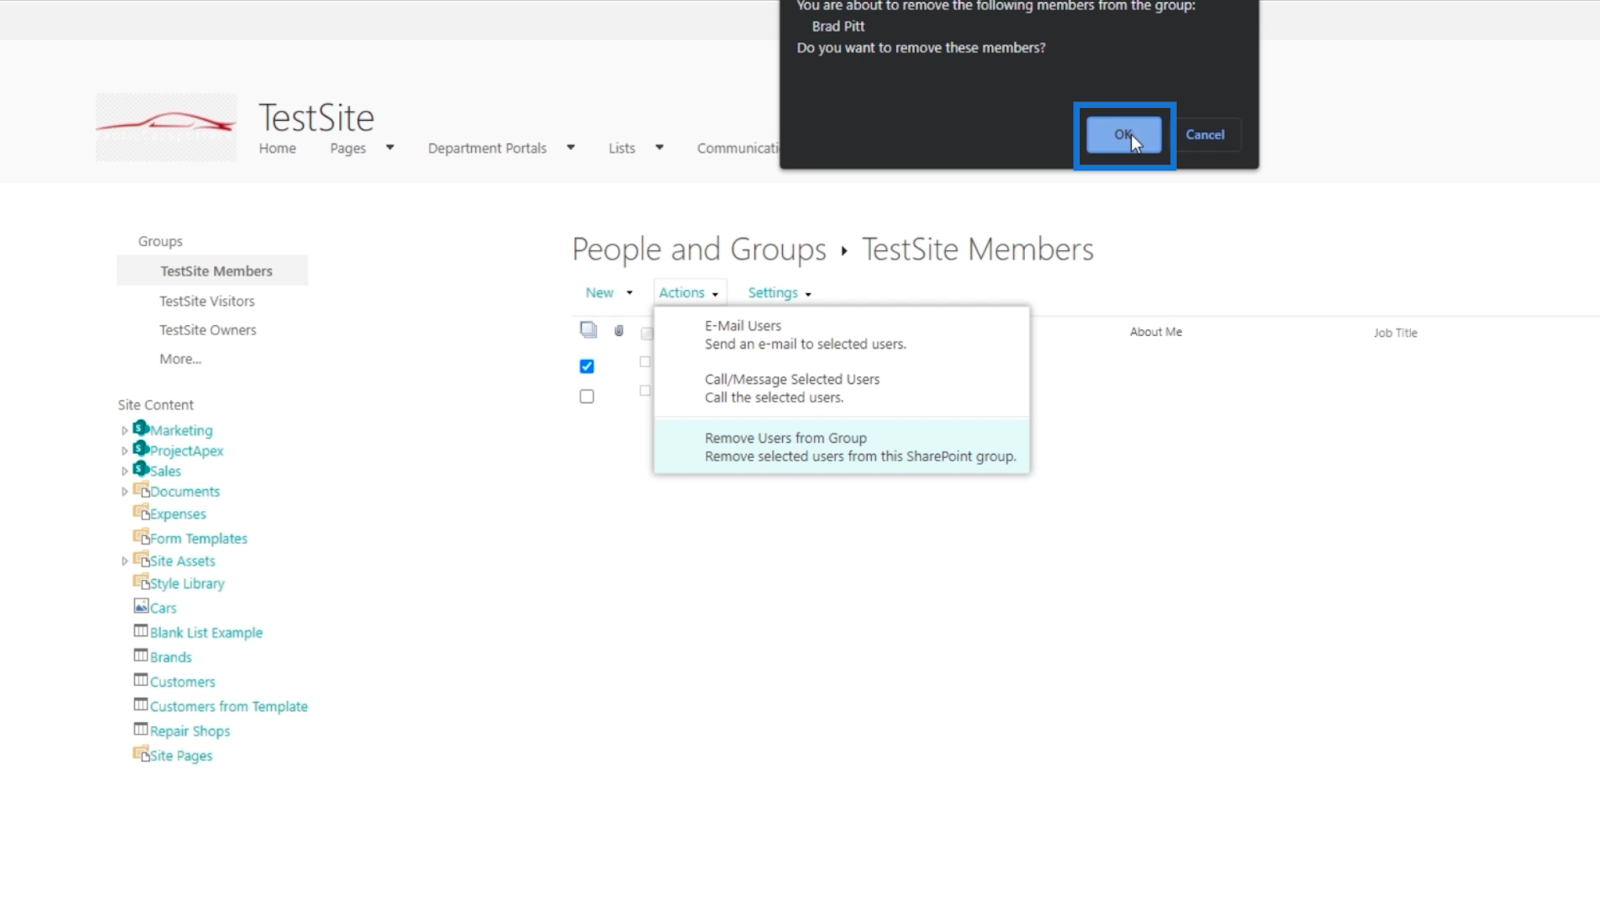Open the TestSite Visitors group
The height and width of the screenshot is (901, 1600).
[207, 301]
